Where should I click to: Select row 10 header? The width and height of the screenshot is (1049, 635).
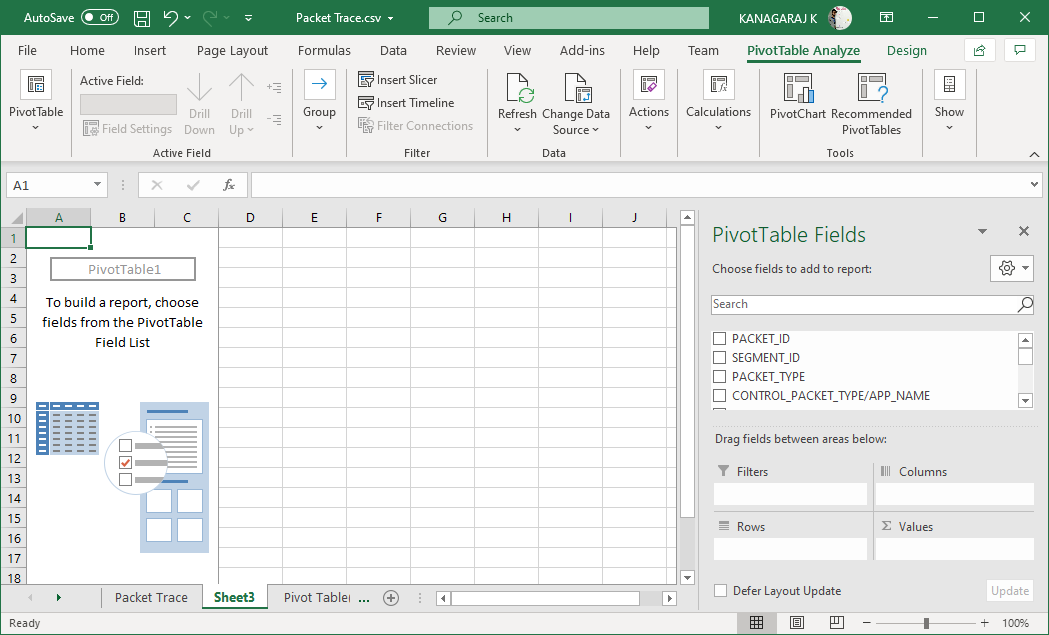13,419
